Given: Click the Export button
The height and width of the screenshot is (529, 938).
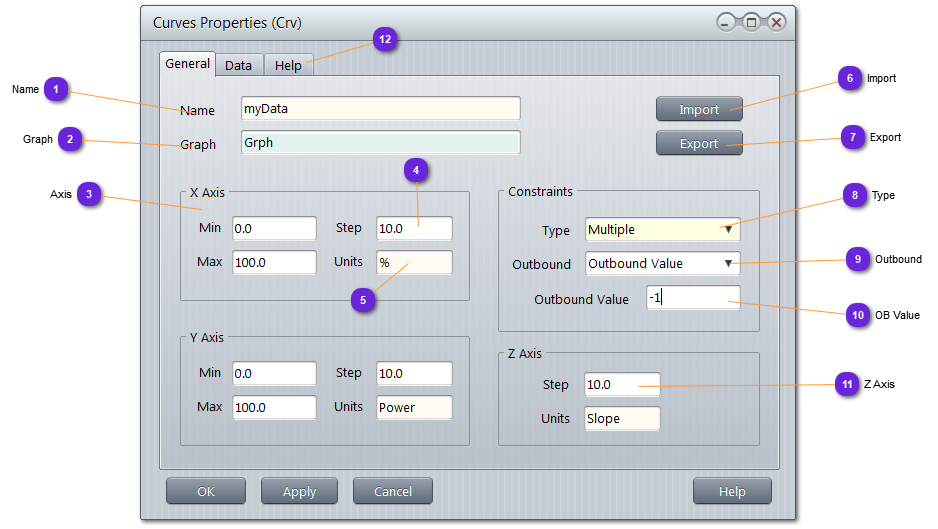Looking at the screenshot, I should pyautogui.click(x=699, y=143).
